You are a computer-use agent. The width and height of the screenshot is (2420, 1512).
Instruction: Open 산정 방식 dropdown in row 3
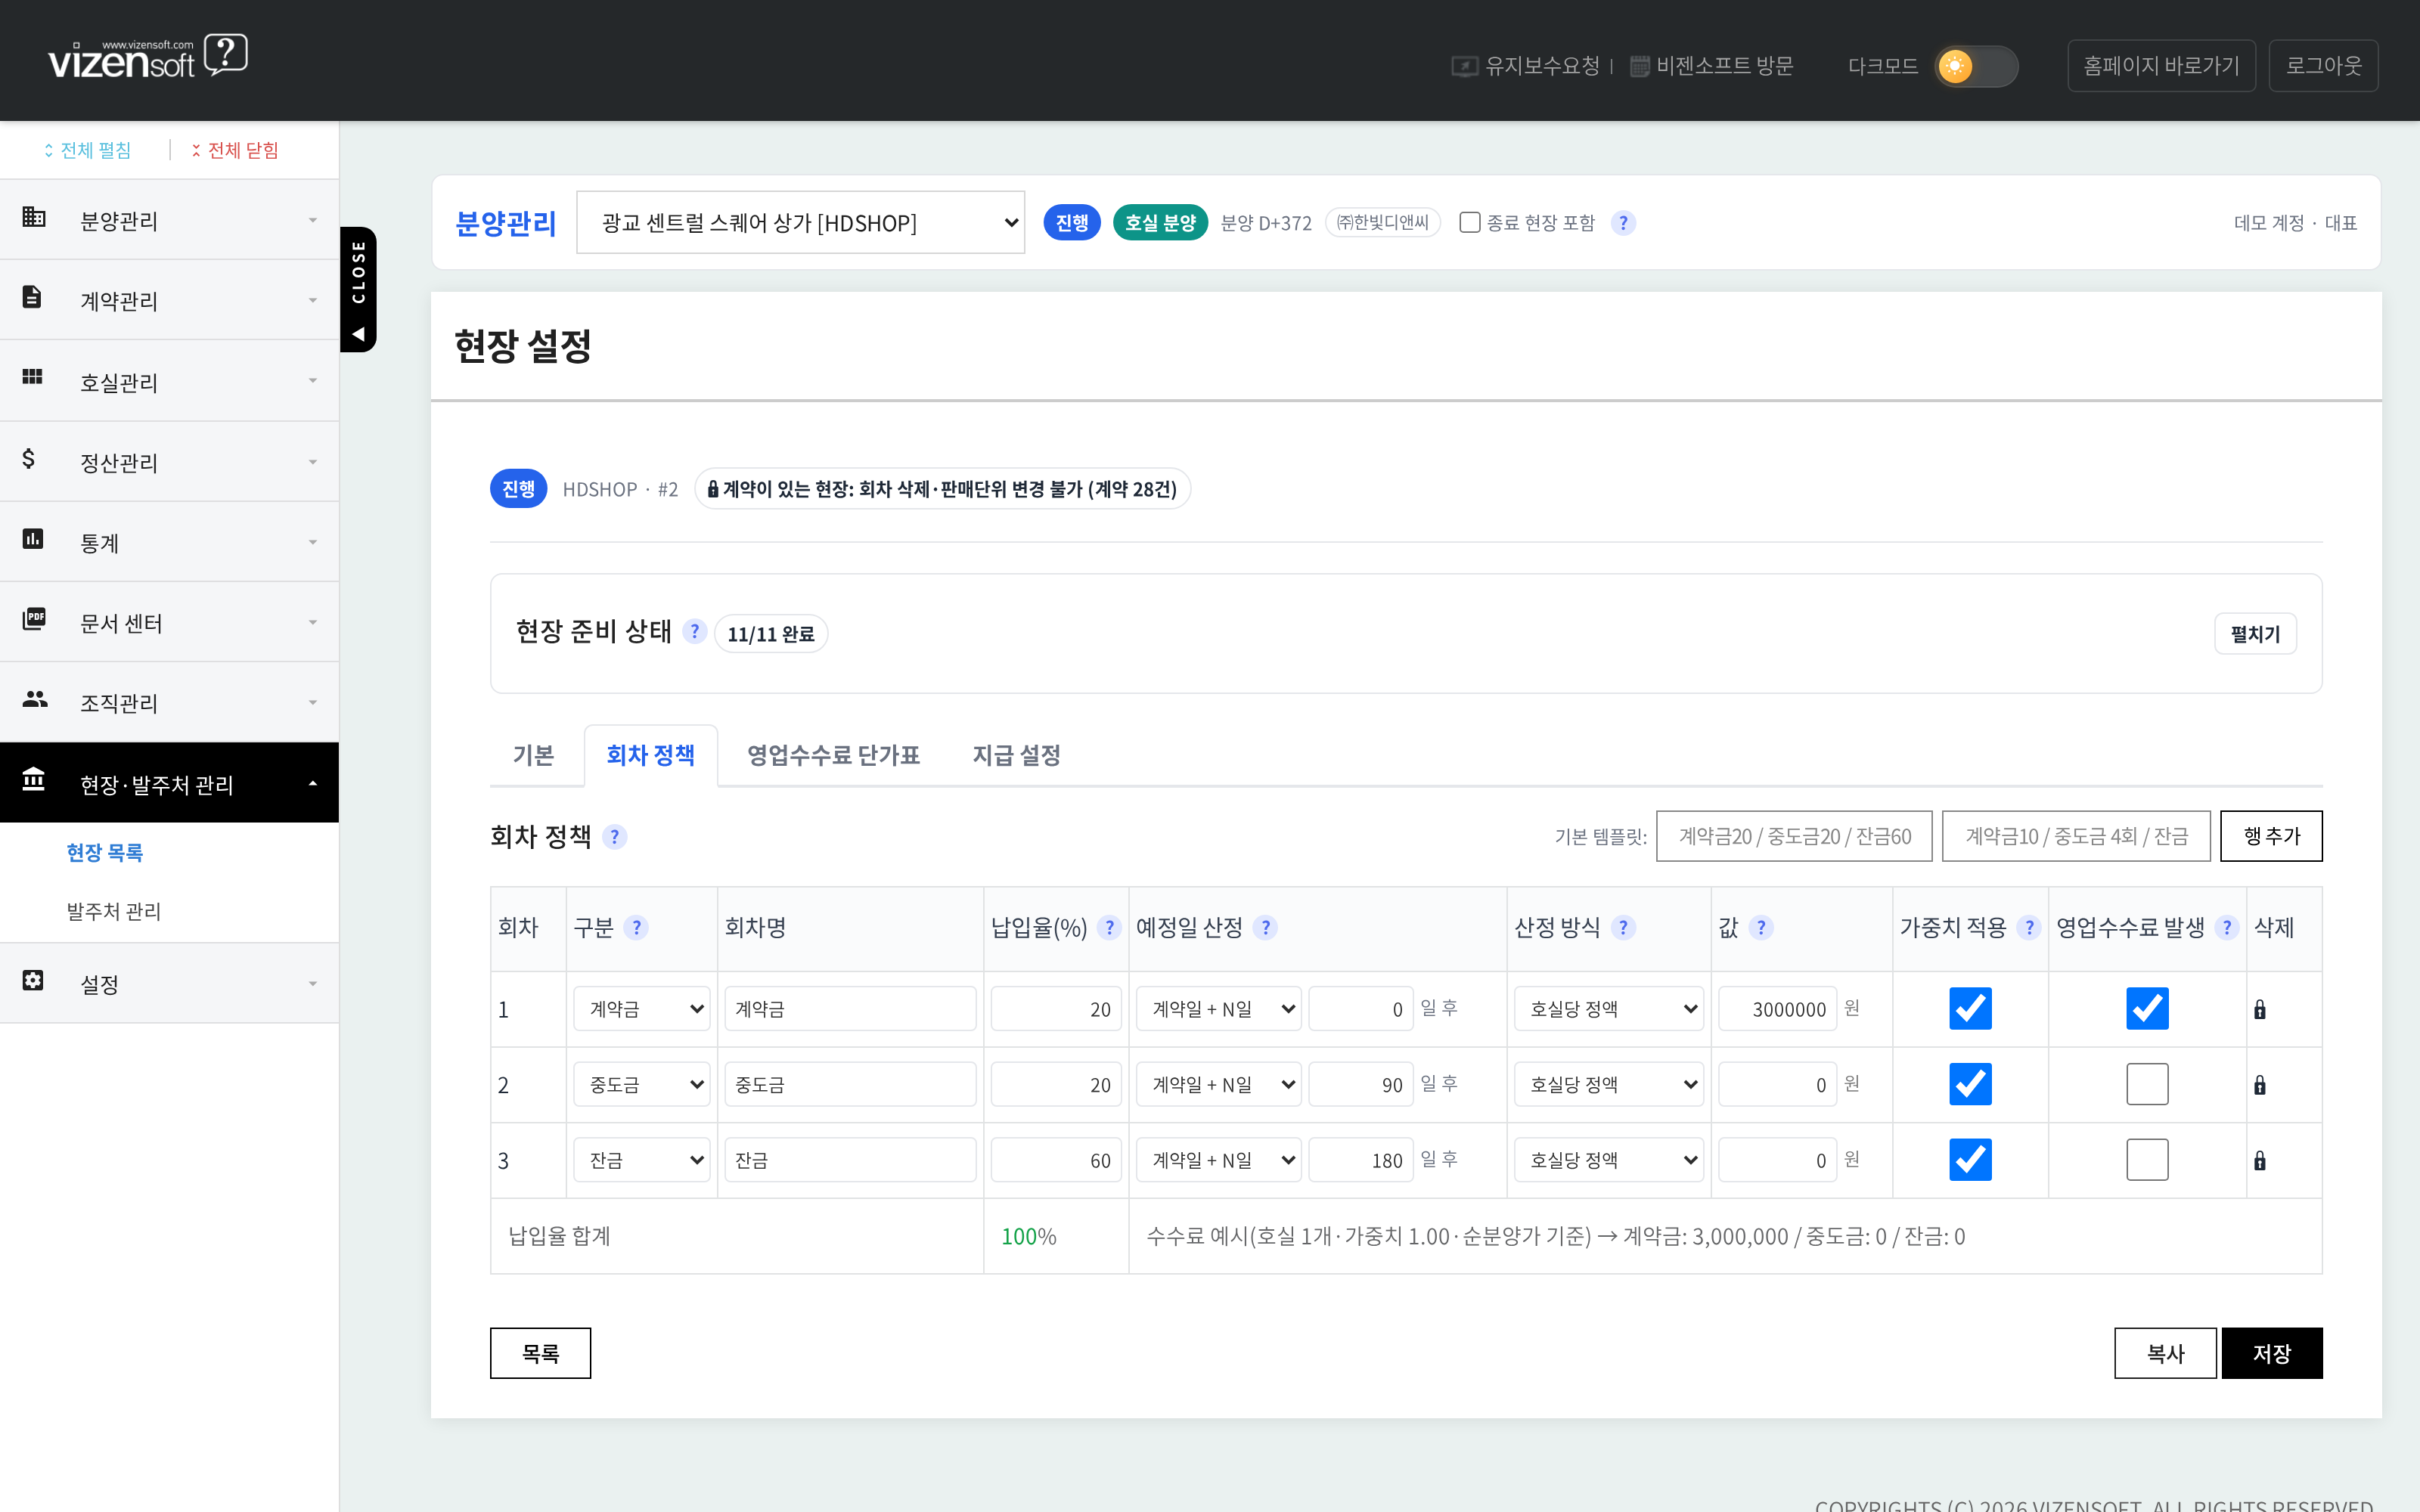click(1609, 1160)
